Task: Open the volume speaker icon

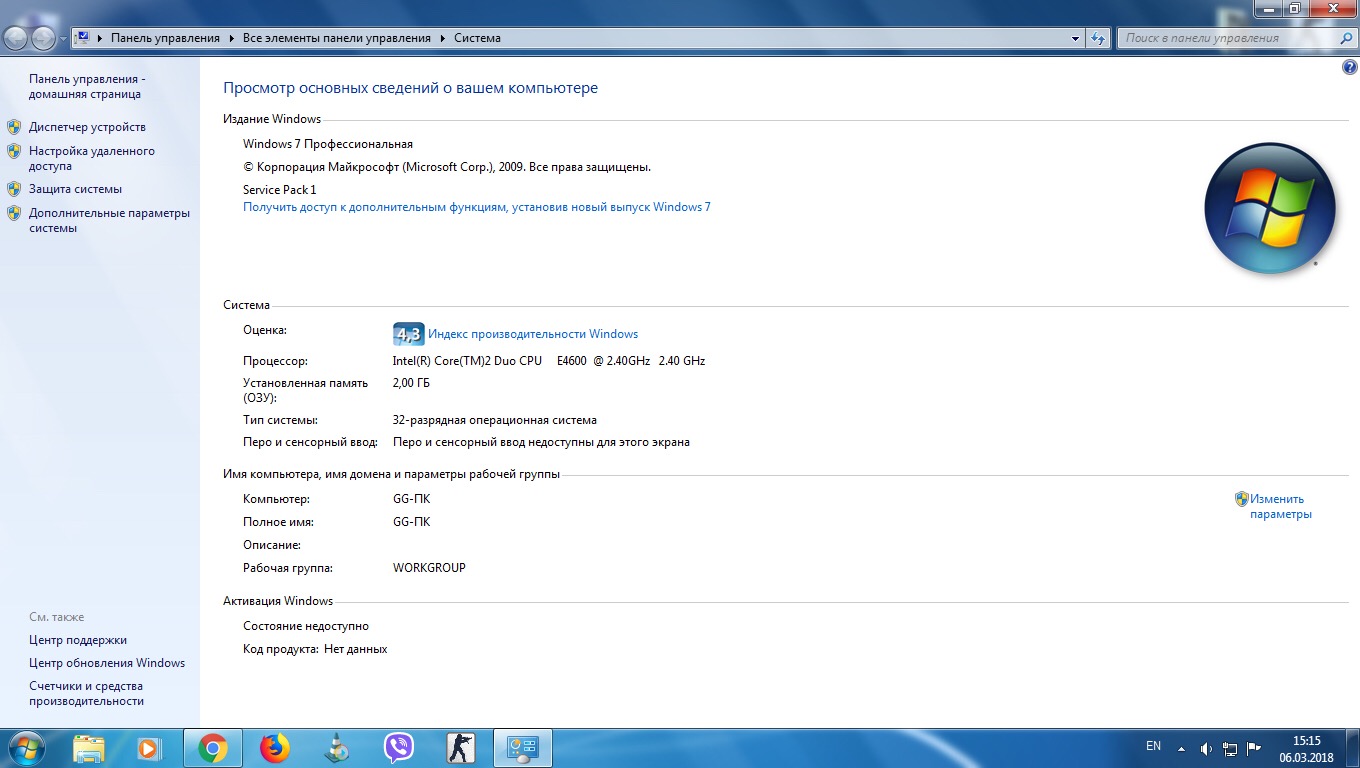Action: pyautogui.click(x=1206, y=748)
